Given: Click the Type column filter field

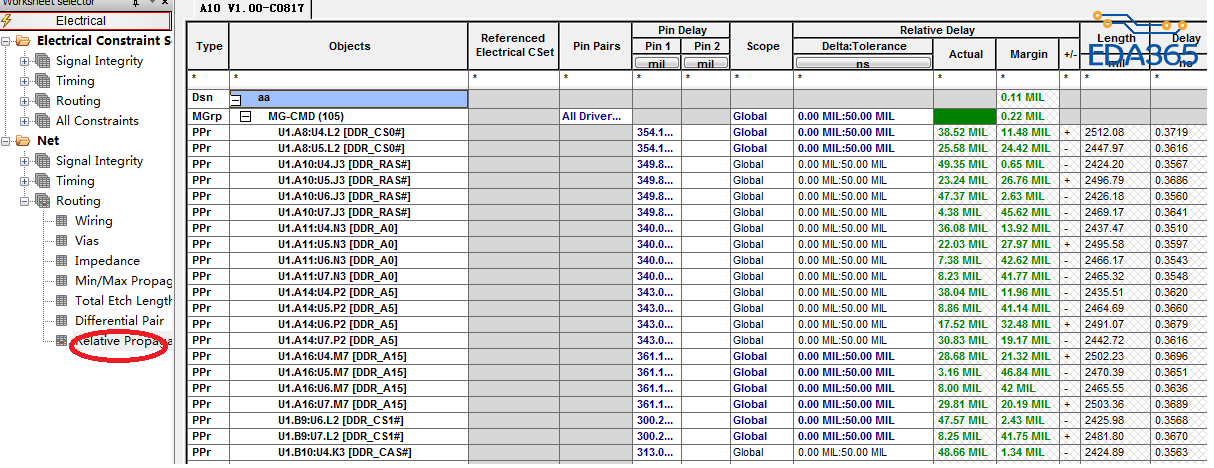Looking at the screenshot, I should click(209, 77).
